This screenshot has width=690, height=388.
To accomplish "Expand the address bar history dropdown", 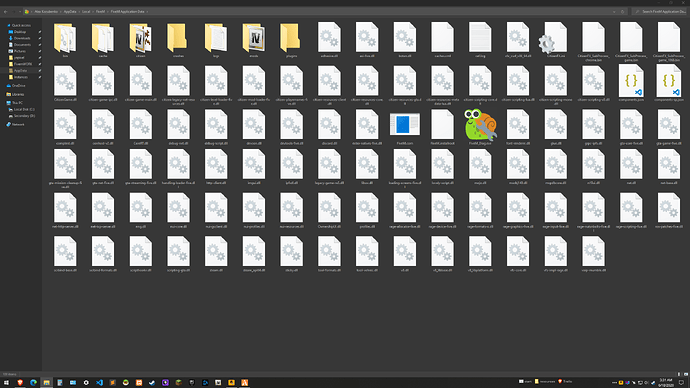I will (x=614, y=11).
